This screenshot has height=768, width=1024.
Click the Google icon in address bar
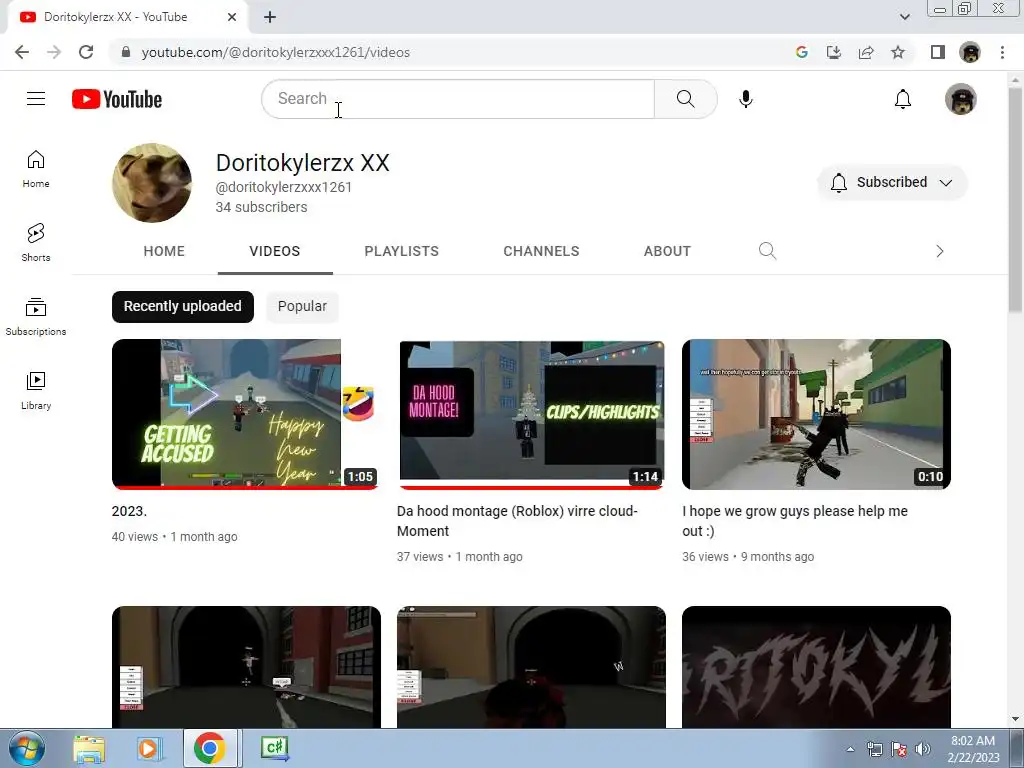(802, 52)
